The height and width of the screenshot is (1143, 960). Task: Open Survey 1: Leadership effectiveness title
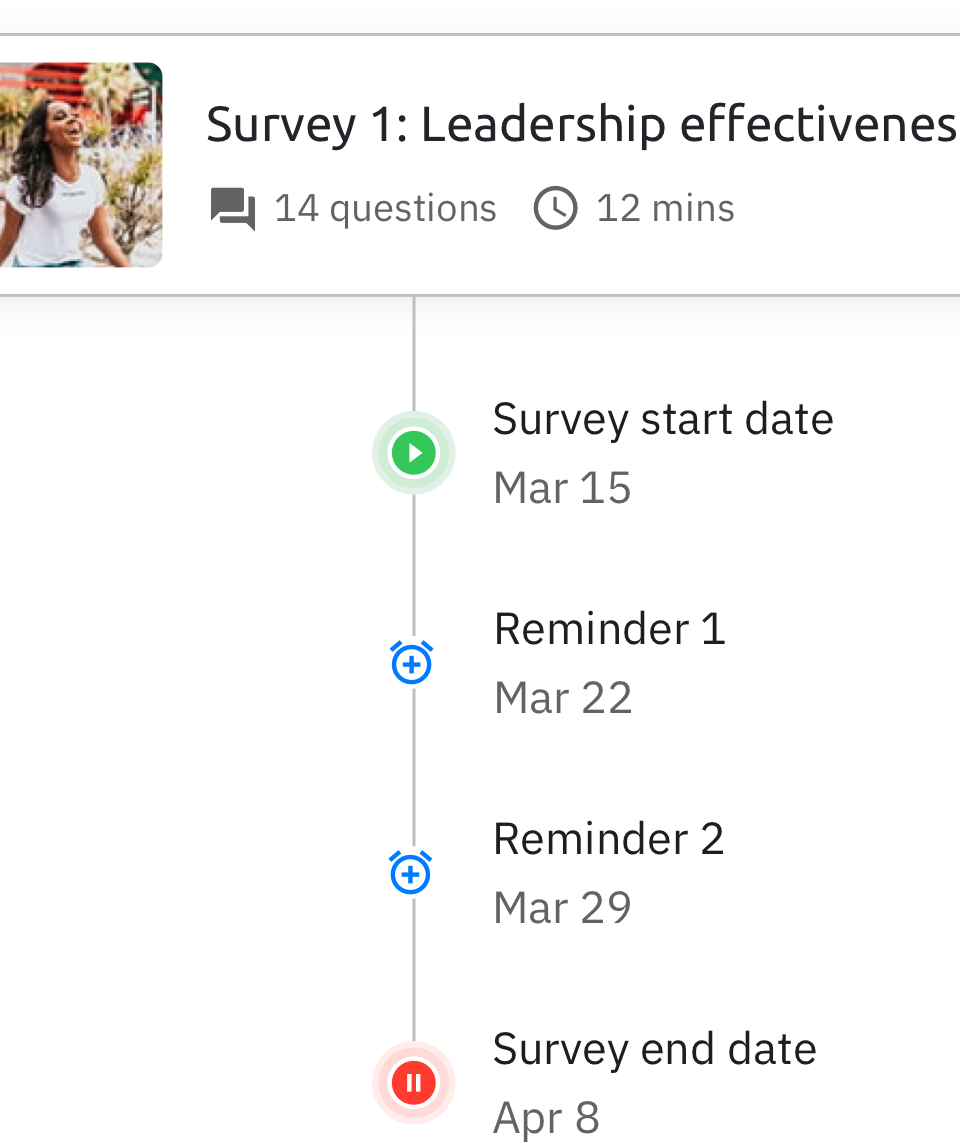pos(582,125)
